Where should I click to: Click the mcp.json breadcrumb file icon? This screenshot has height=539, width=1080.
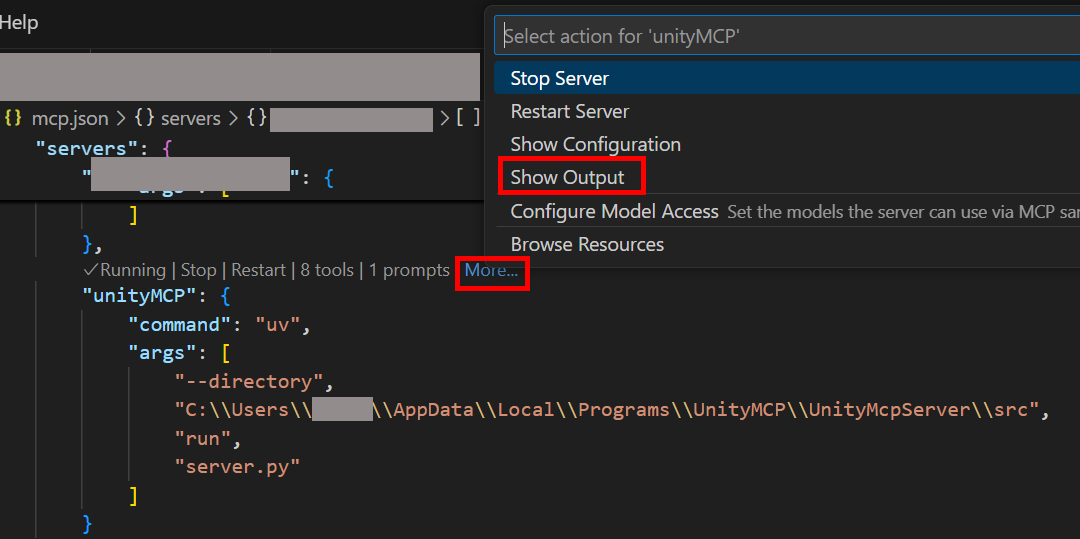(x=13, y=118)
